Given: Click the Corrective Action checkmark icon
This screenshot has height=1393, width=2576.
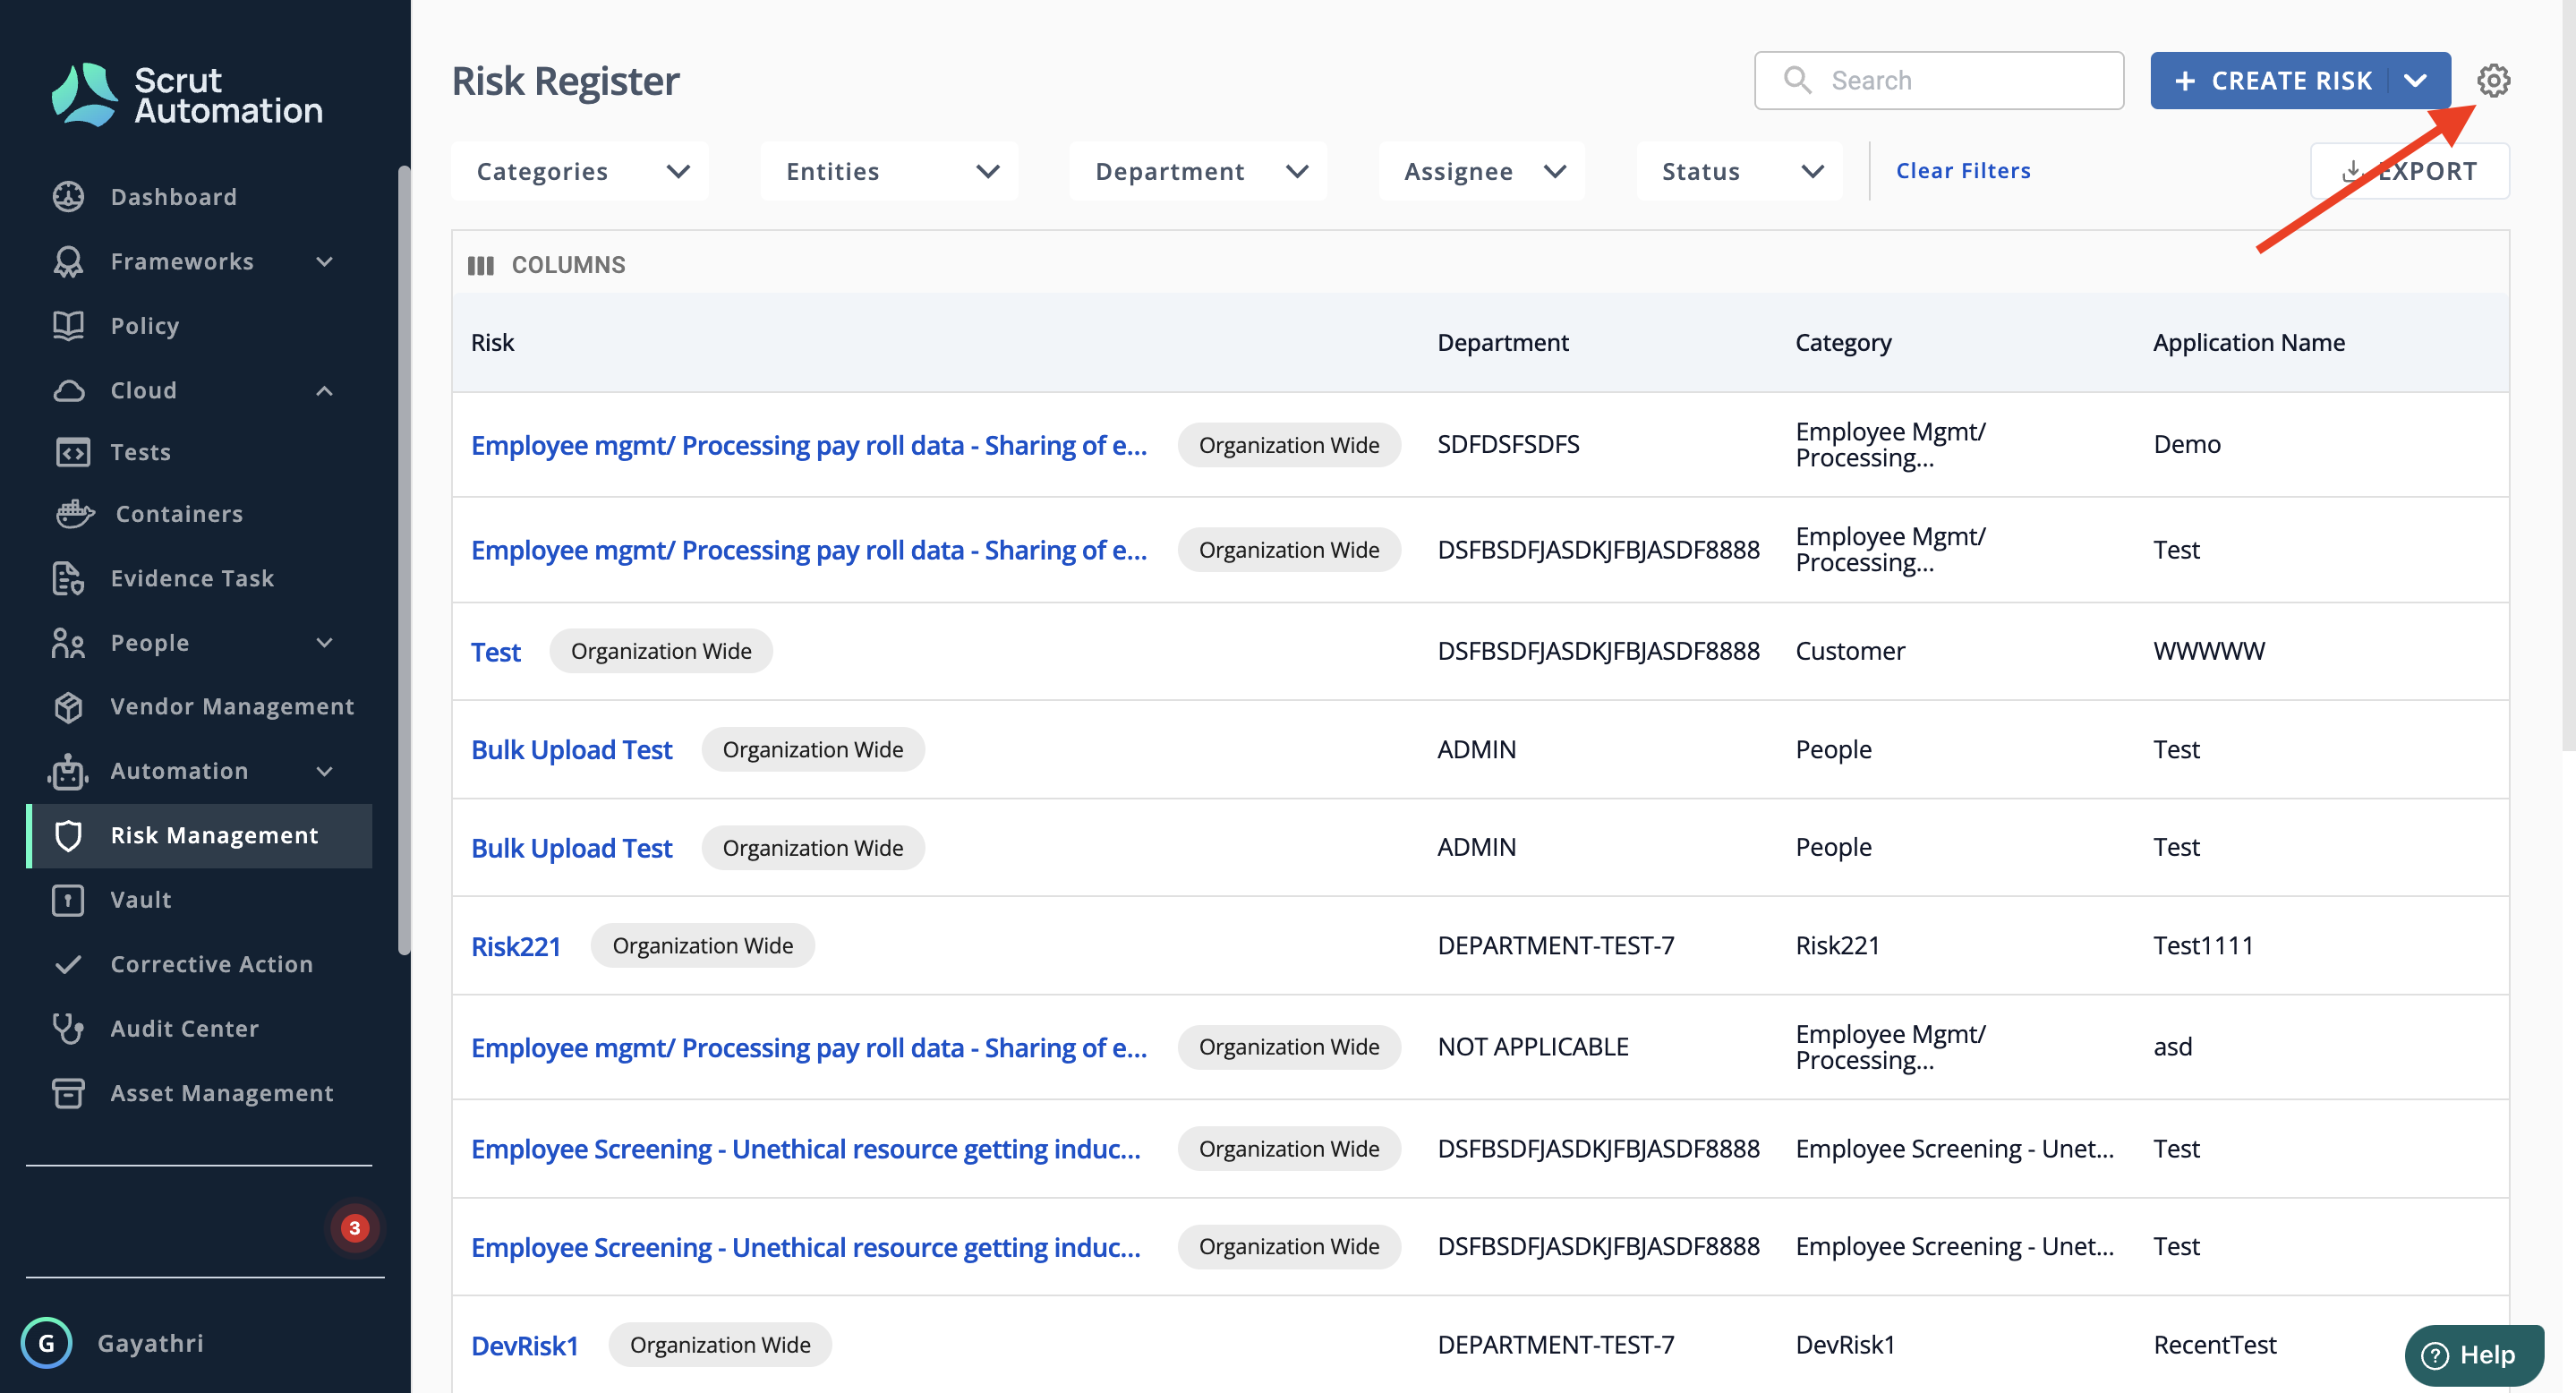Looking at the screenshot, I should (68, 965).
